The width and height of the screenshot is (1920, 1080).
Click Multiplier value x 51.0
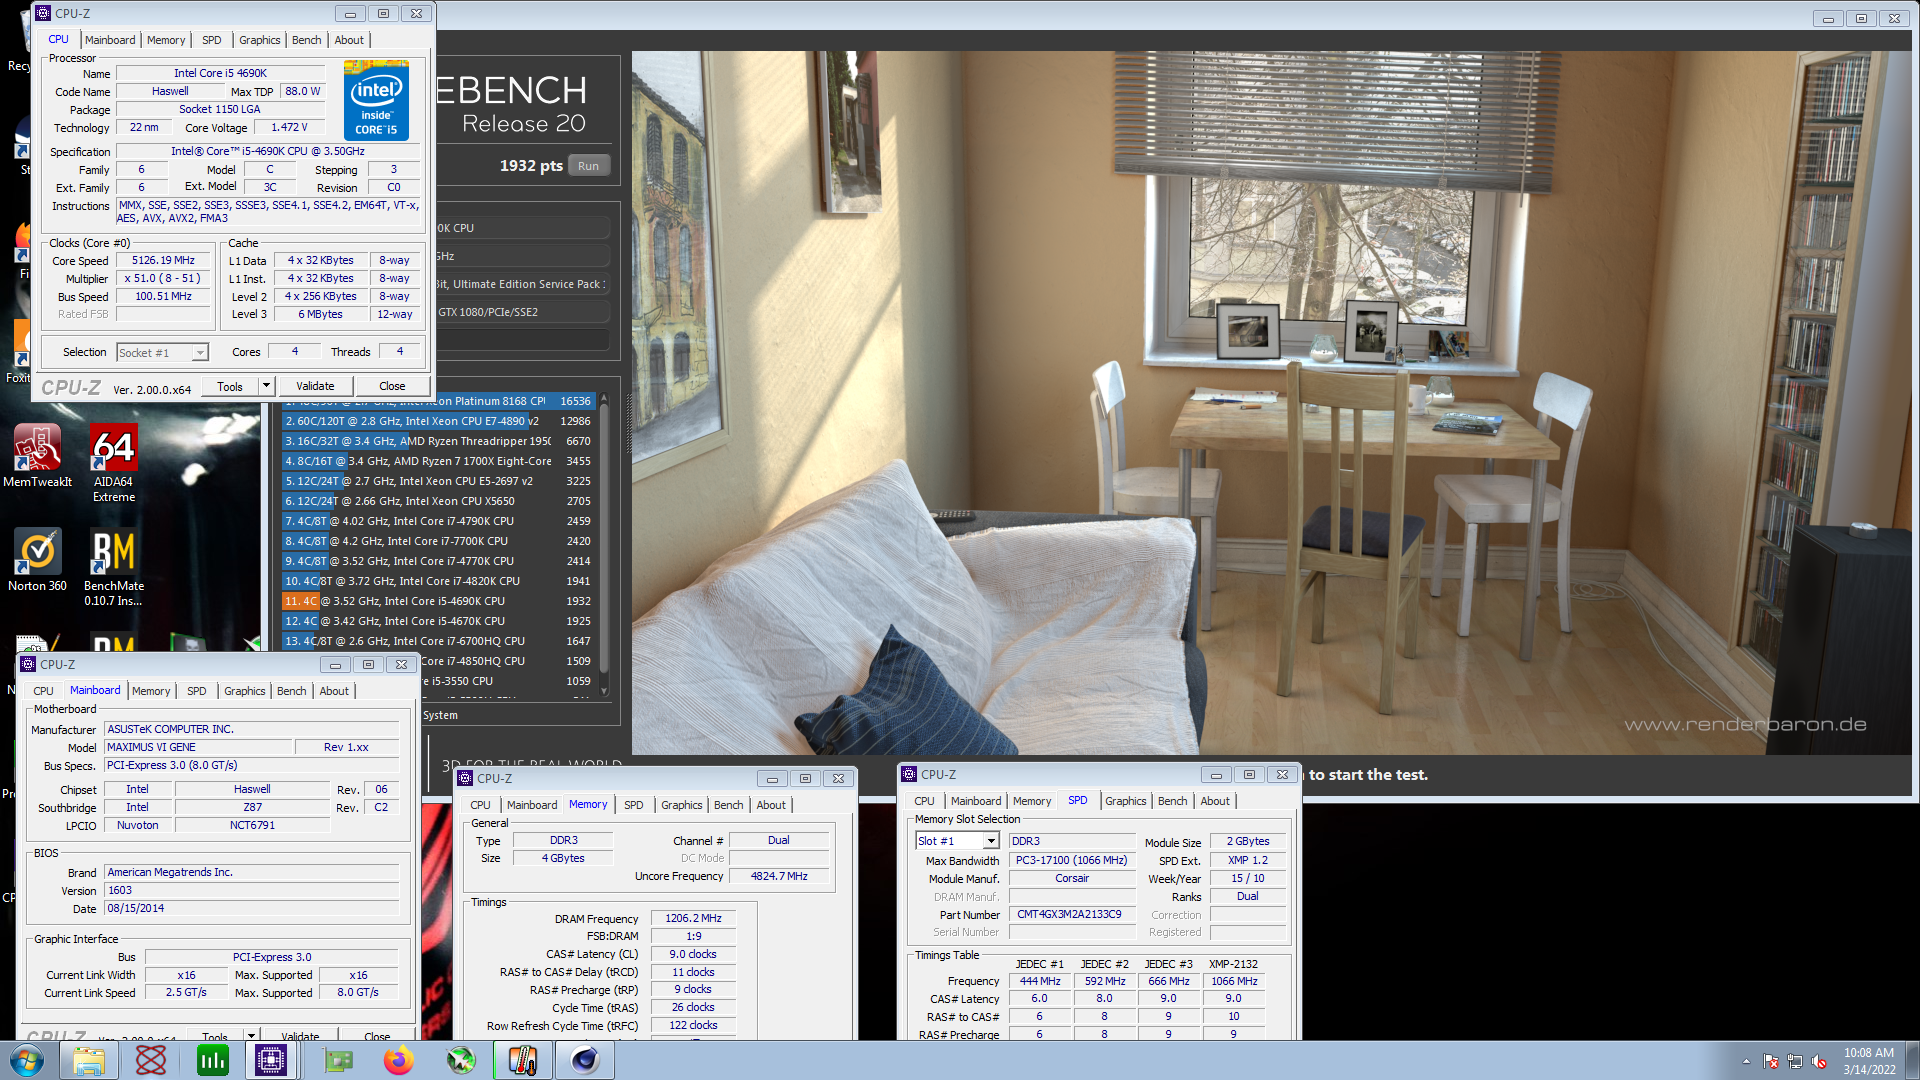(163, 278)
